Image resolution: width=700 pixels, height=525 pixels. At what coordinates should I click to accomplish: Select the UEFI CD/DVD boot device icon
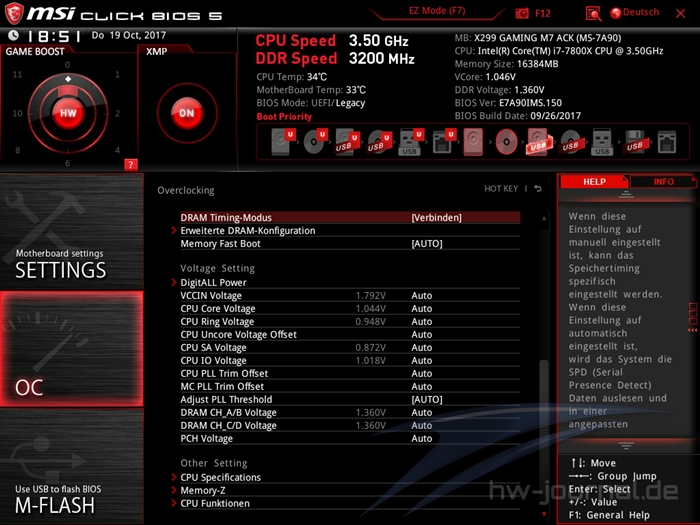[315, 142]
